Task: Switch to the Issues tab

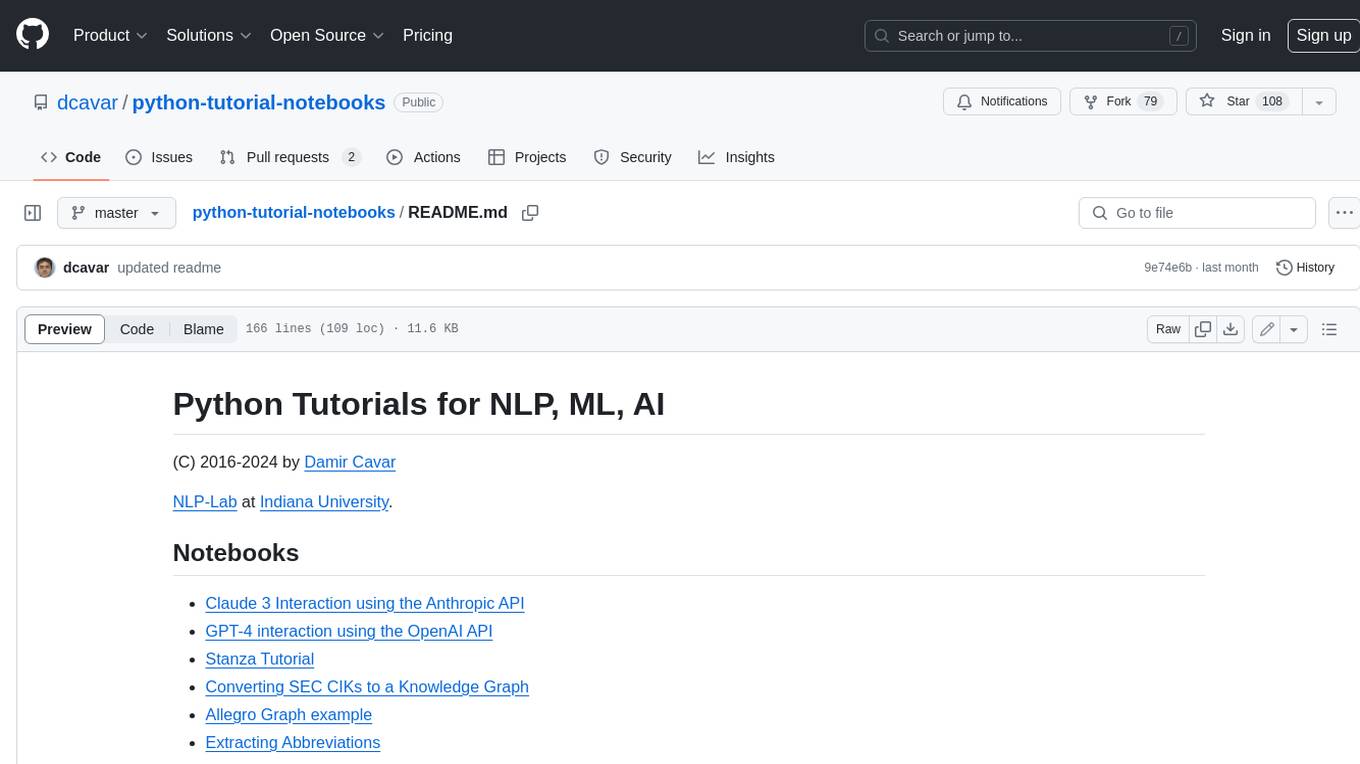Action: coord(159,157)
